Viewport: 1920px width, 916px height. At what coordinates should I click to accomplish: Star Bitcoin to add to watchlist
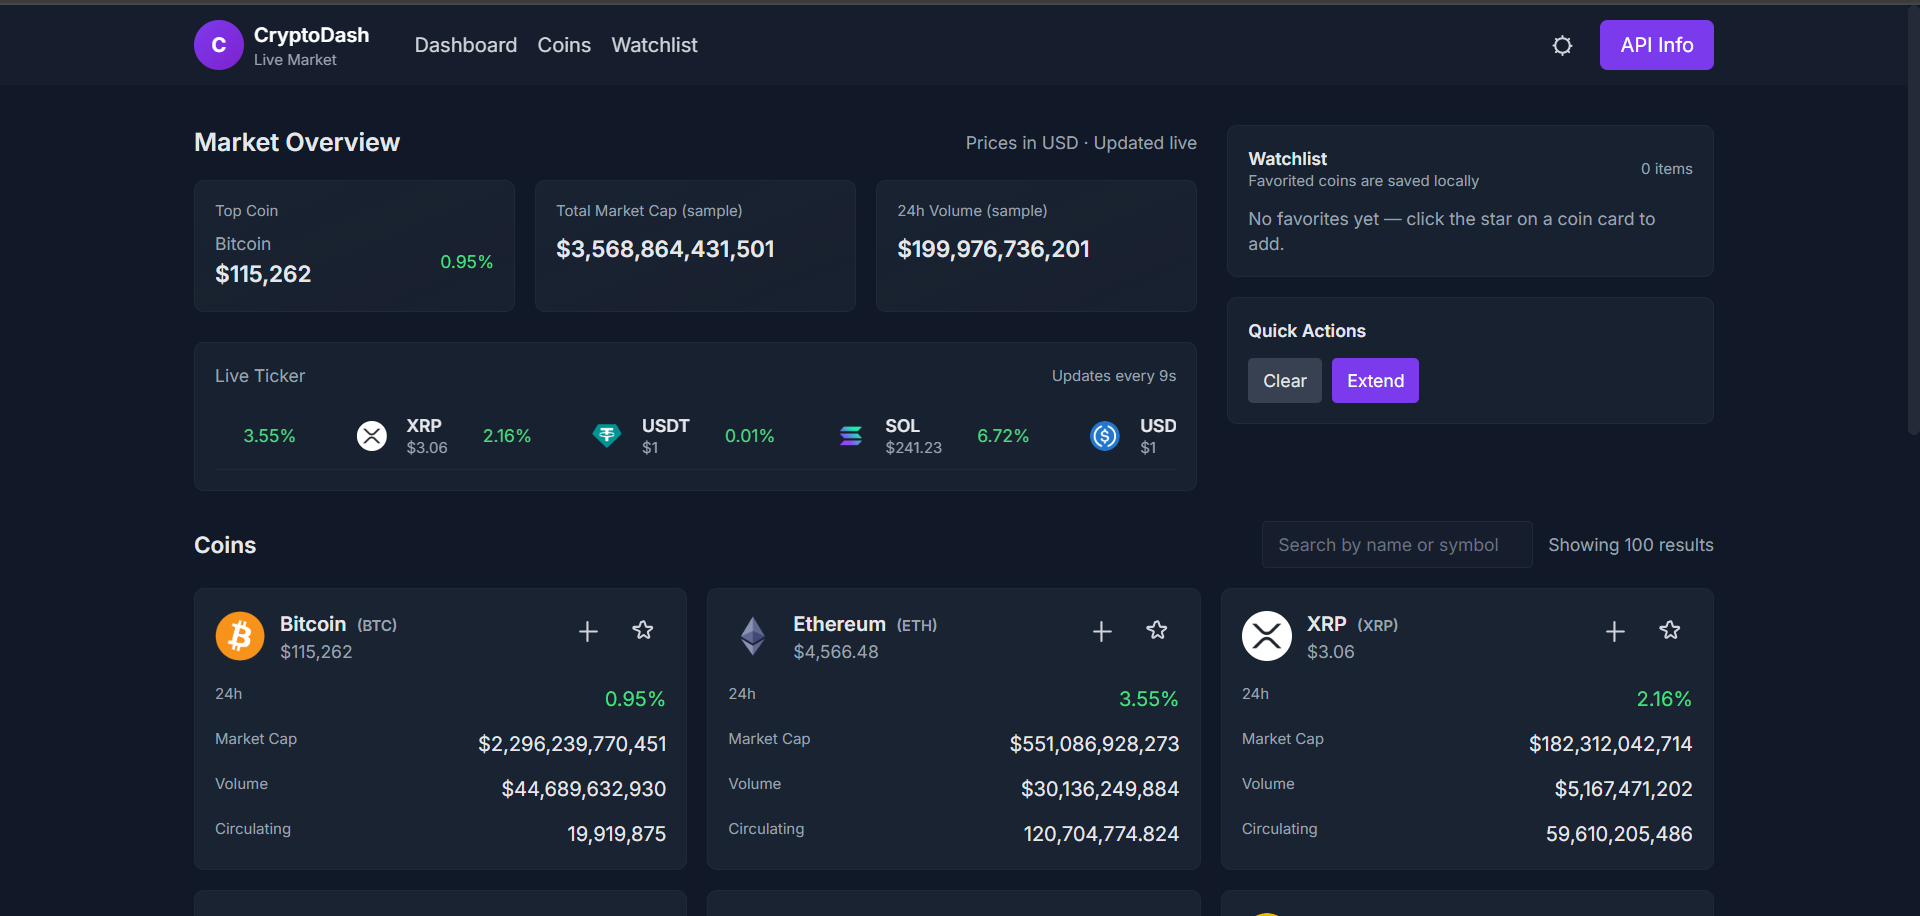[x=643, y=630]
